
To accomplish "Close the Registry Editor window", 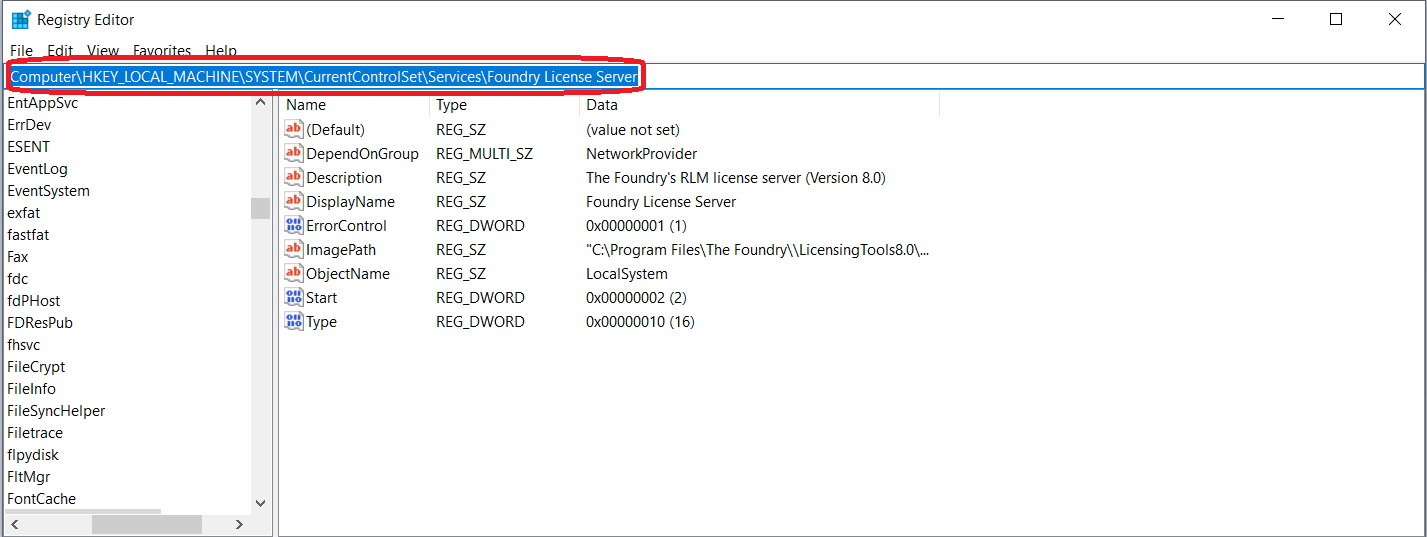I will 1395,19.
